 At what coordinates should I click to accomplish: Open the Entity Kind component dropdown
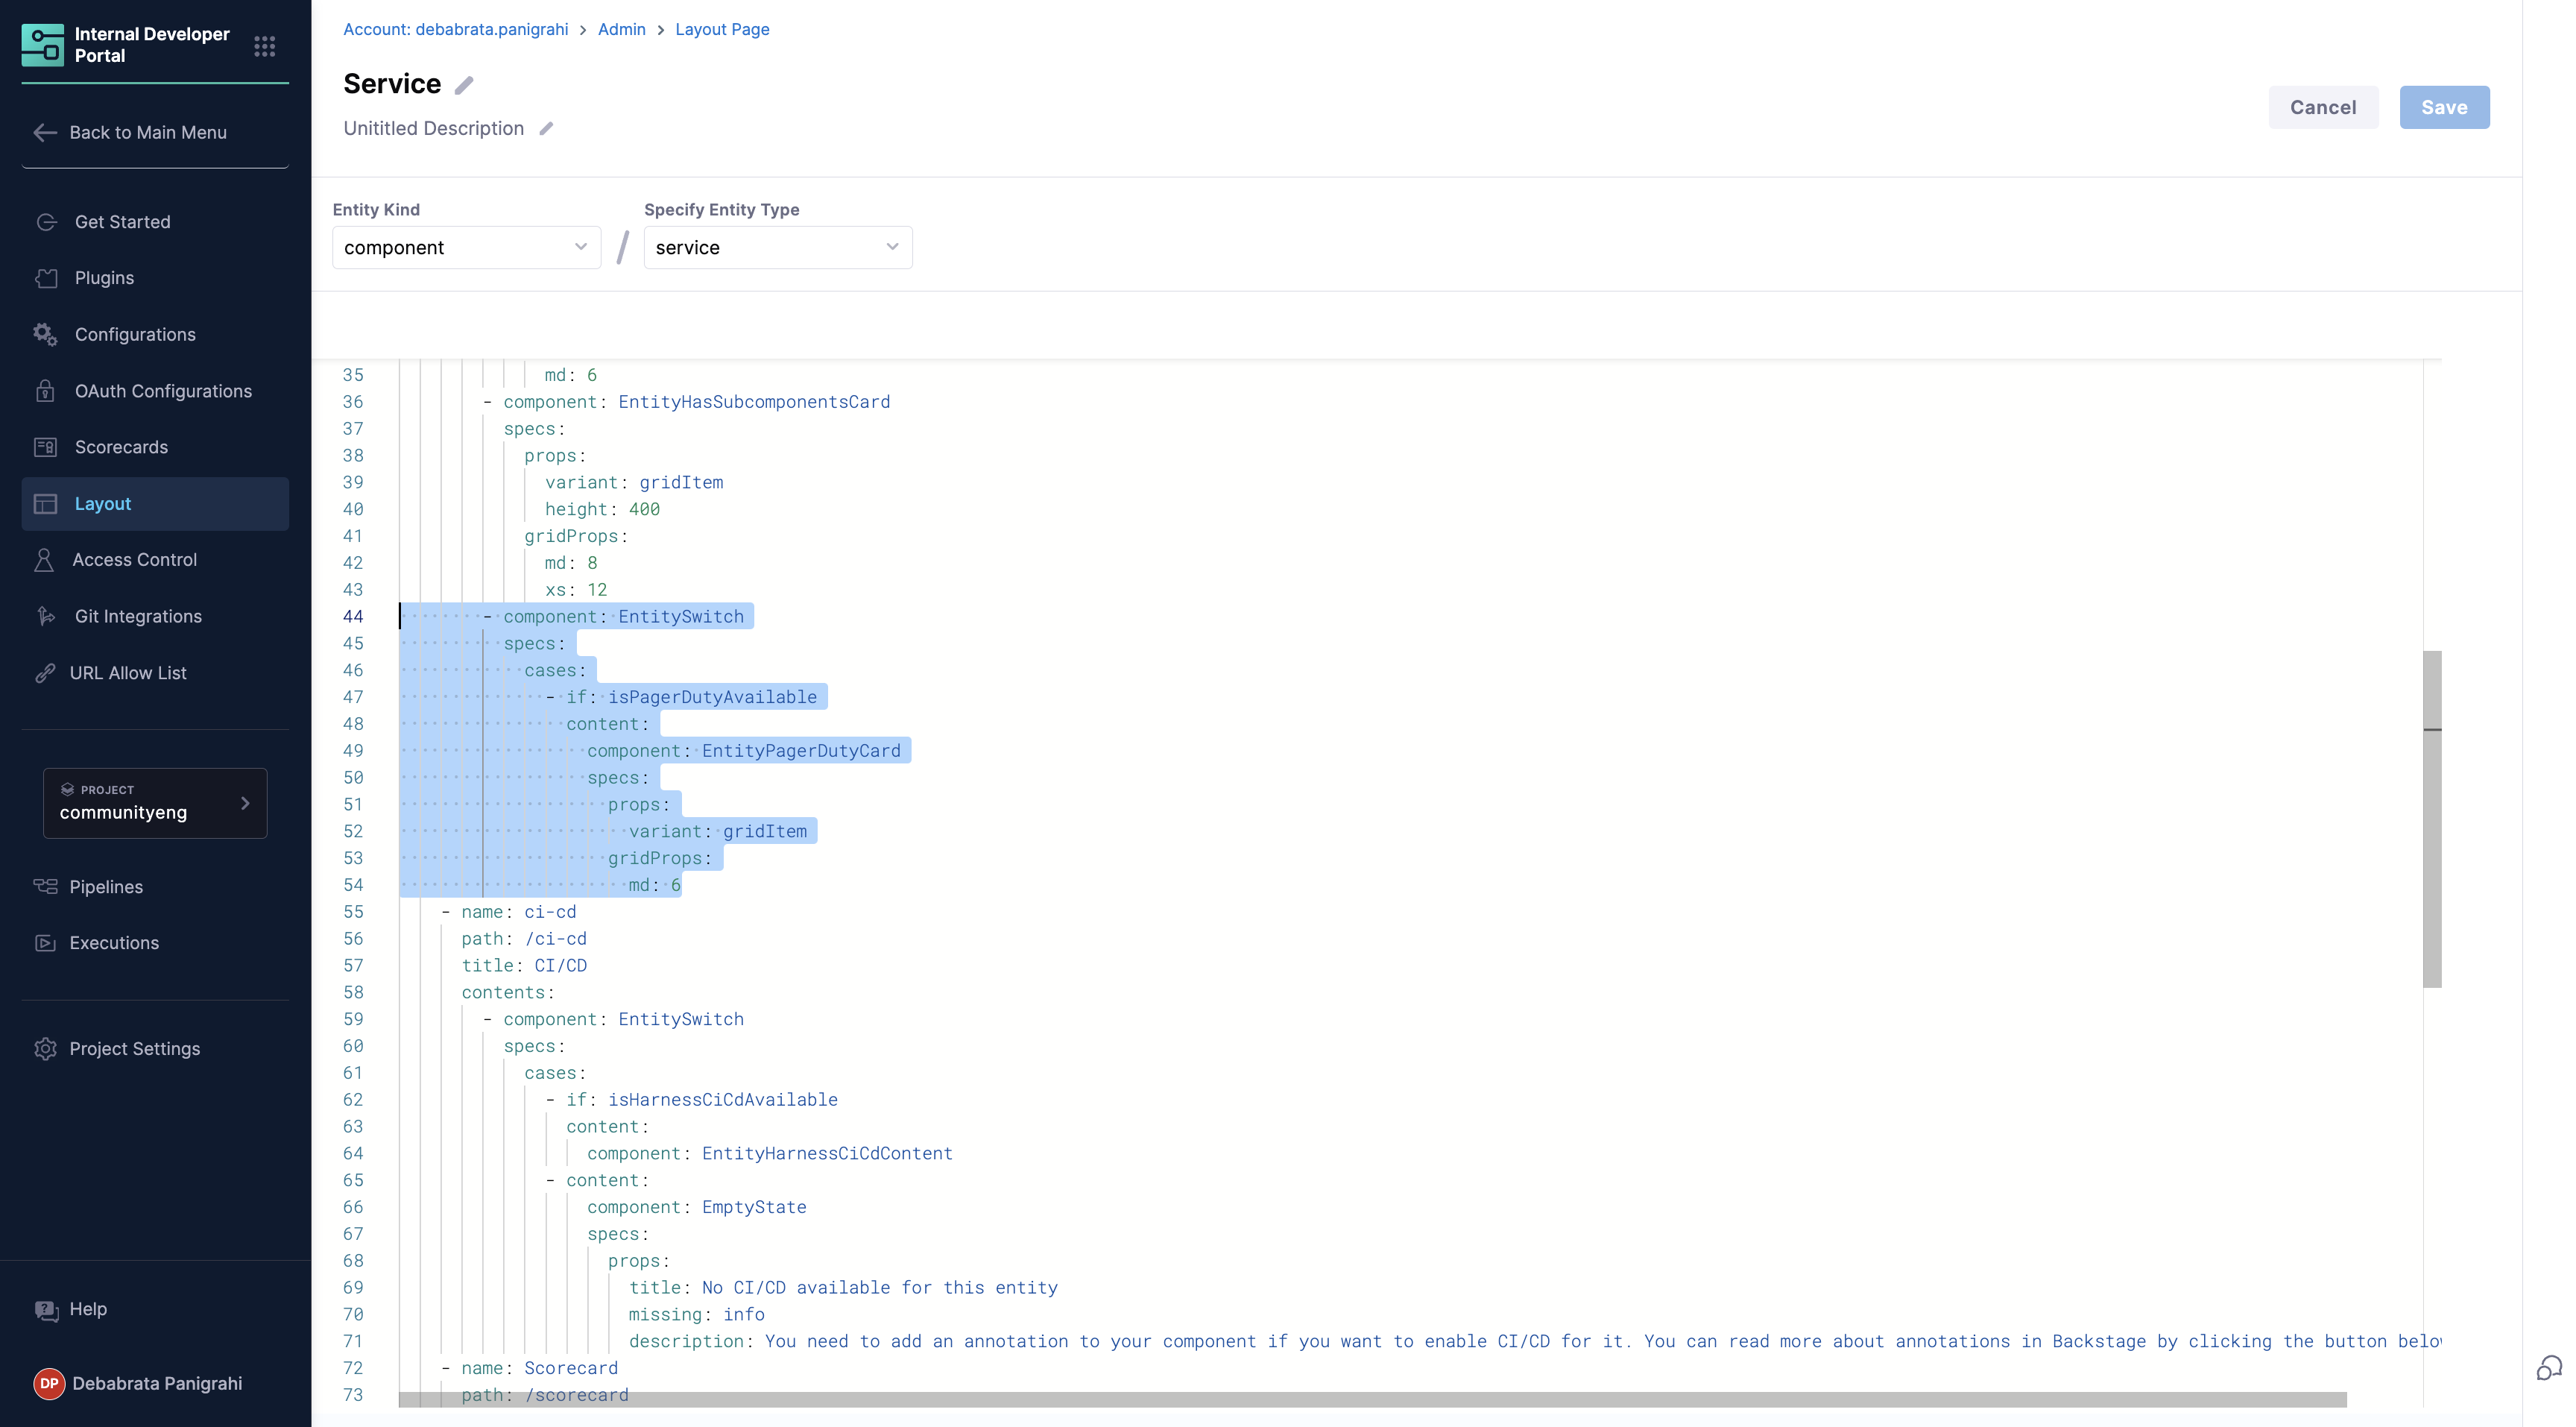pos(466,247)
